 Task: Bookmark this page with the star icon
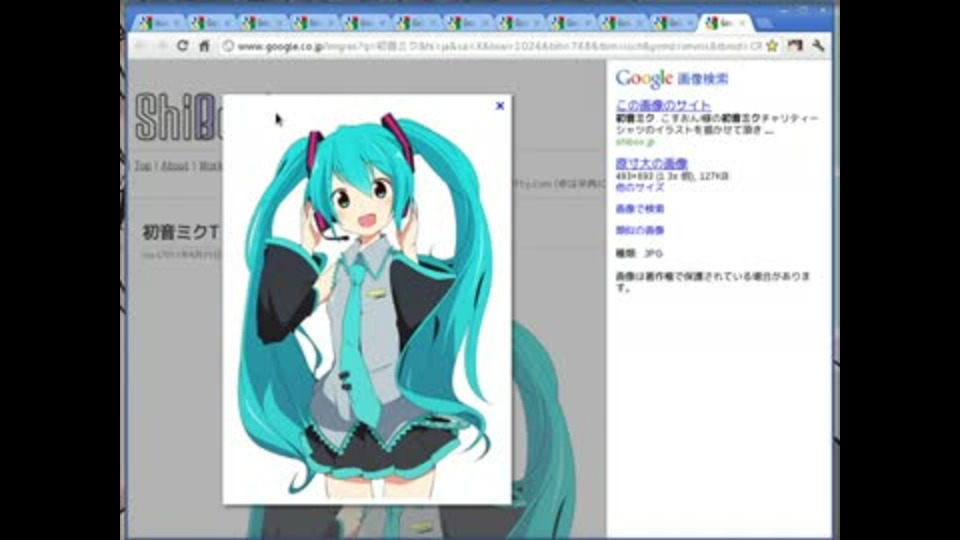point(772,46)
